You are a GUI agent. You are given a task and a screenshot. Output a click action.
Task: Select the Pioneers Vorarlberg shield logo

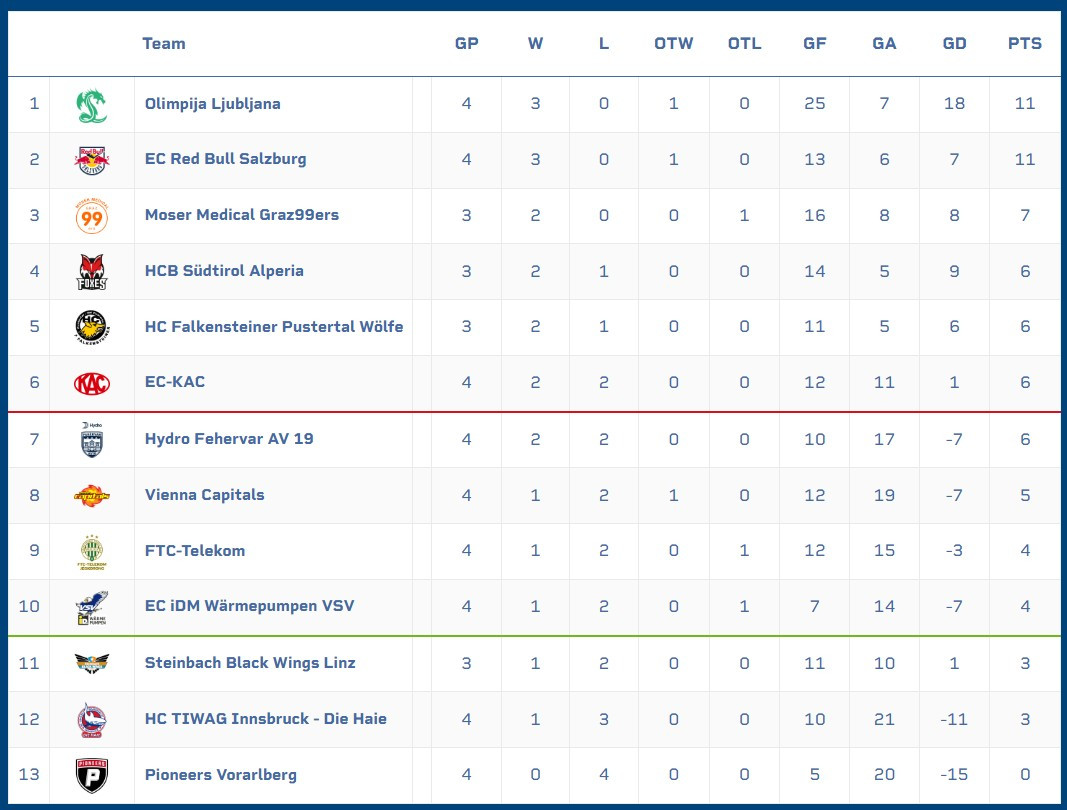(x=92, y=775)
